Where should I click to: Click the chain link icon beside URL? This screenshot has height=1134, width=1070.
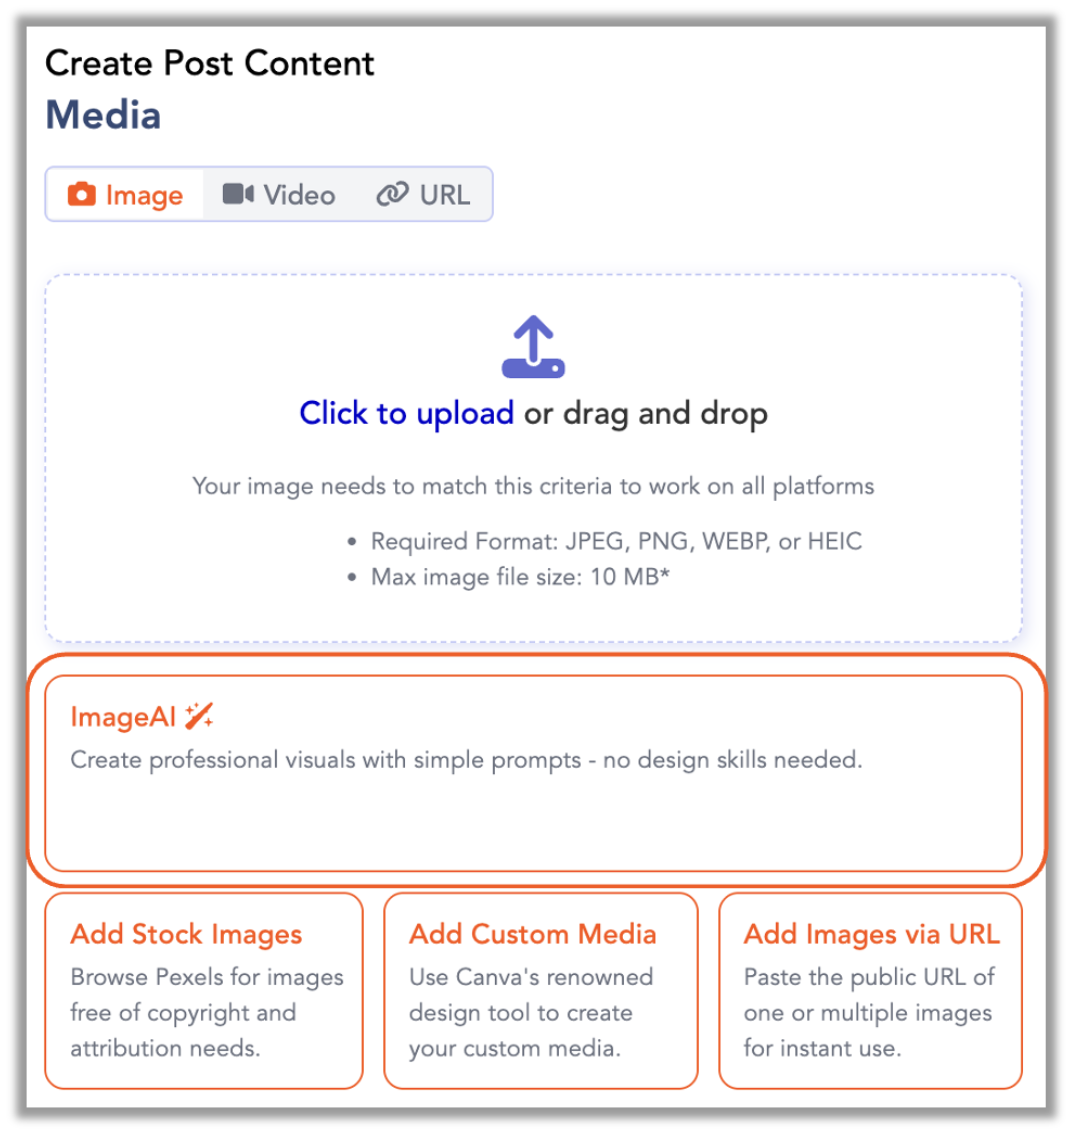point(392,194)
